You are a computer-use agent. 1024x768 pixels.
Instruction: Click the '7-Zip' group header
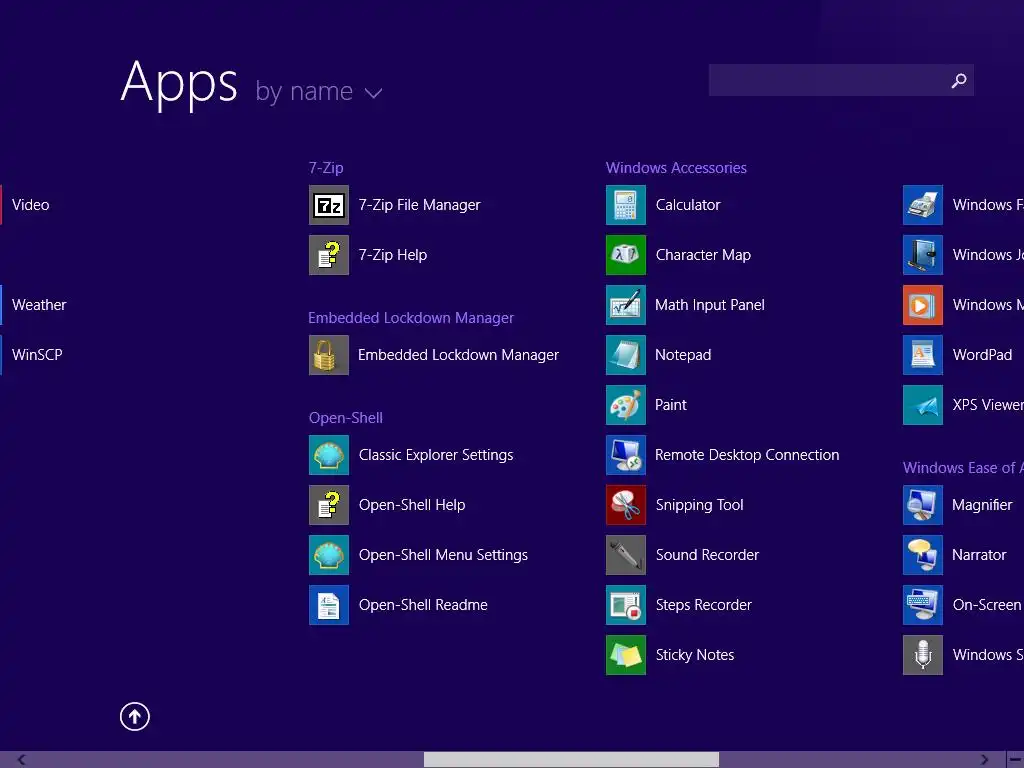(326, 168)
